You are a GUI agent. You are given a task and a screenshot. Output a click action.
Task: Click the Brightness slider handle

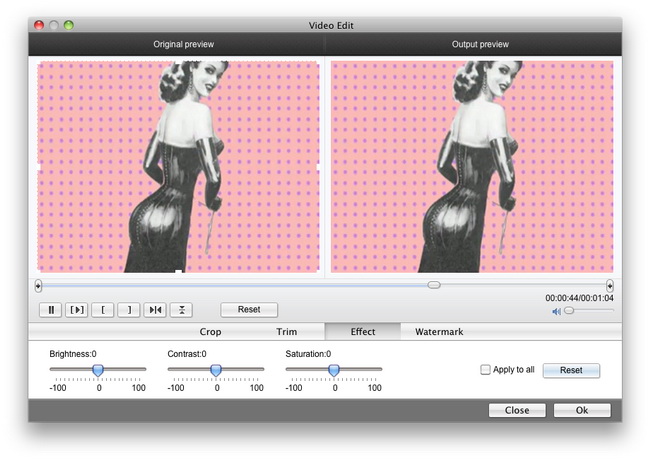(x=98, y=370)
